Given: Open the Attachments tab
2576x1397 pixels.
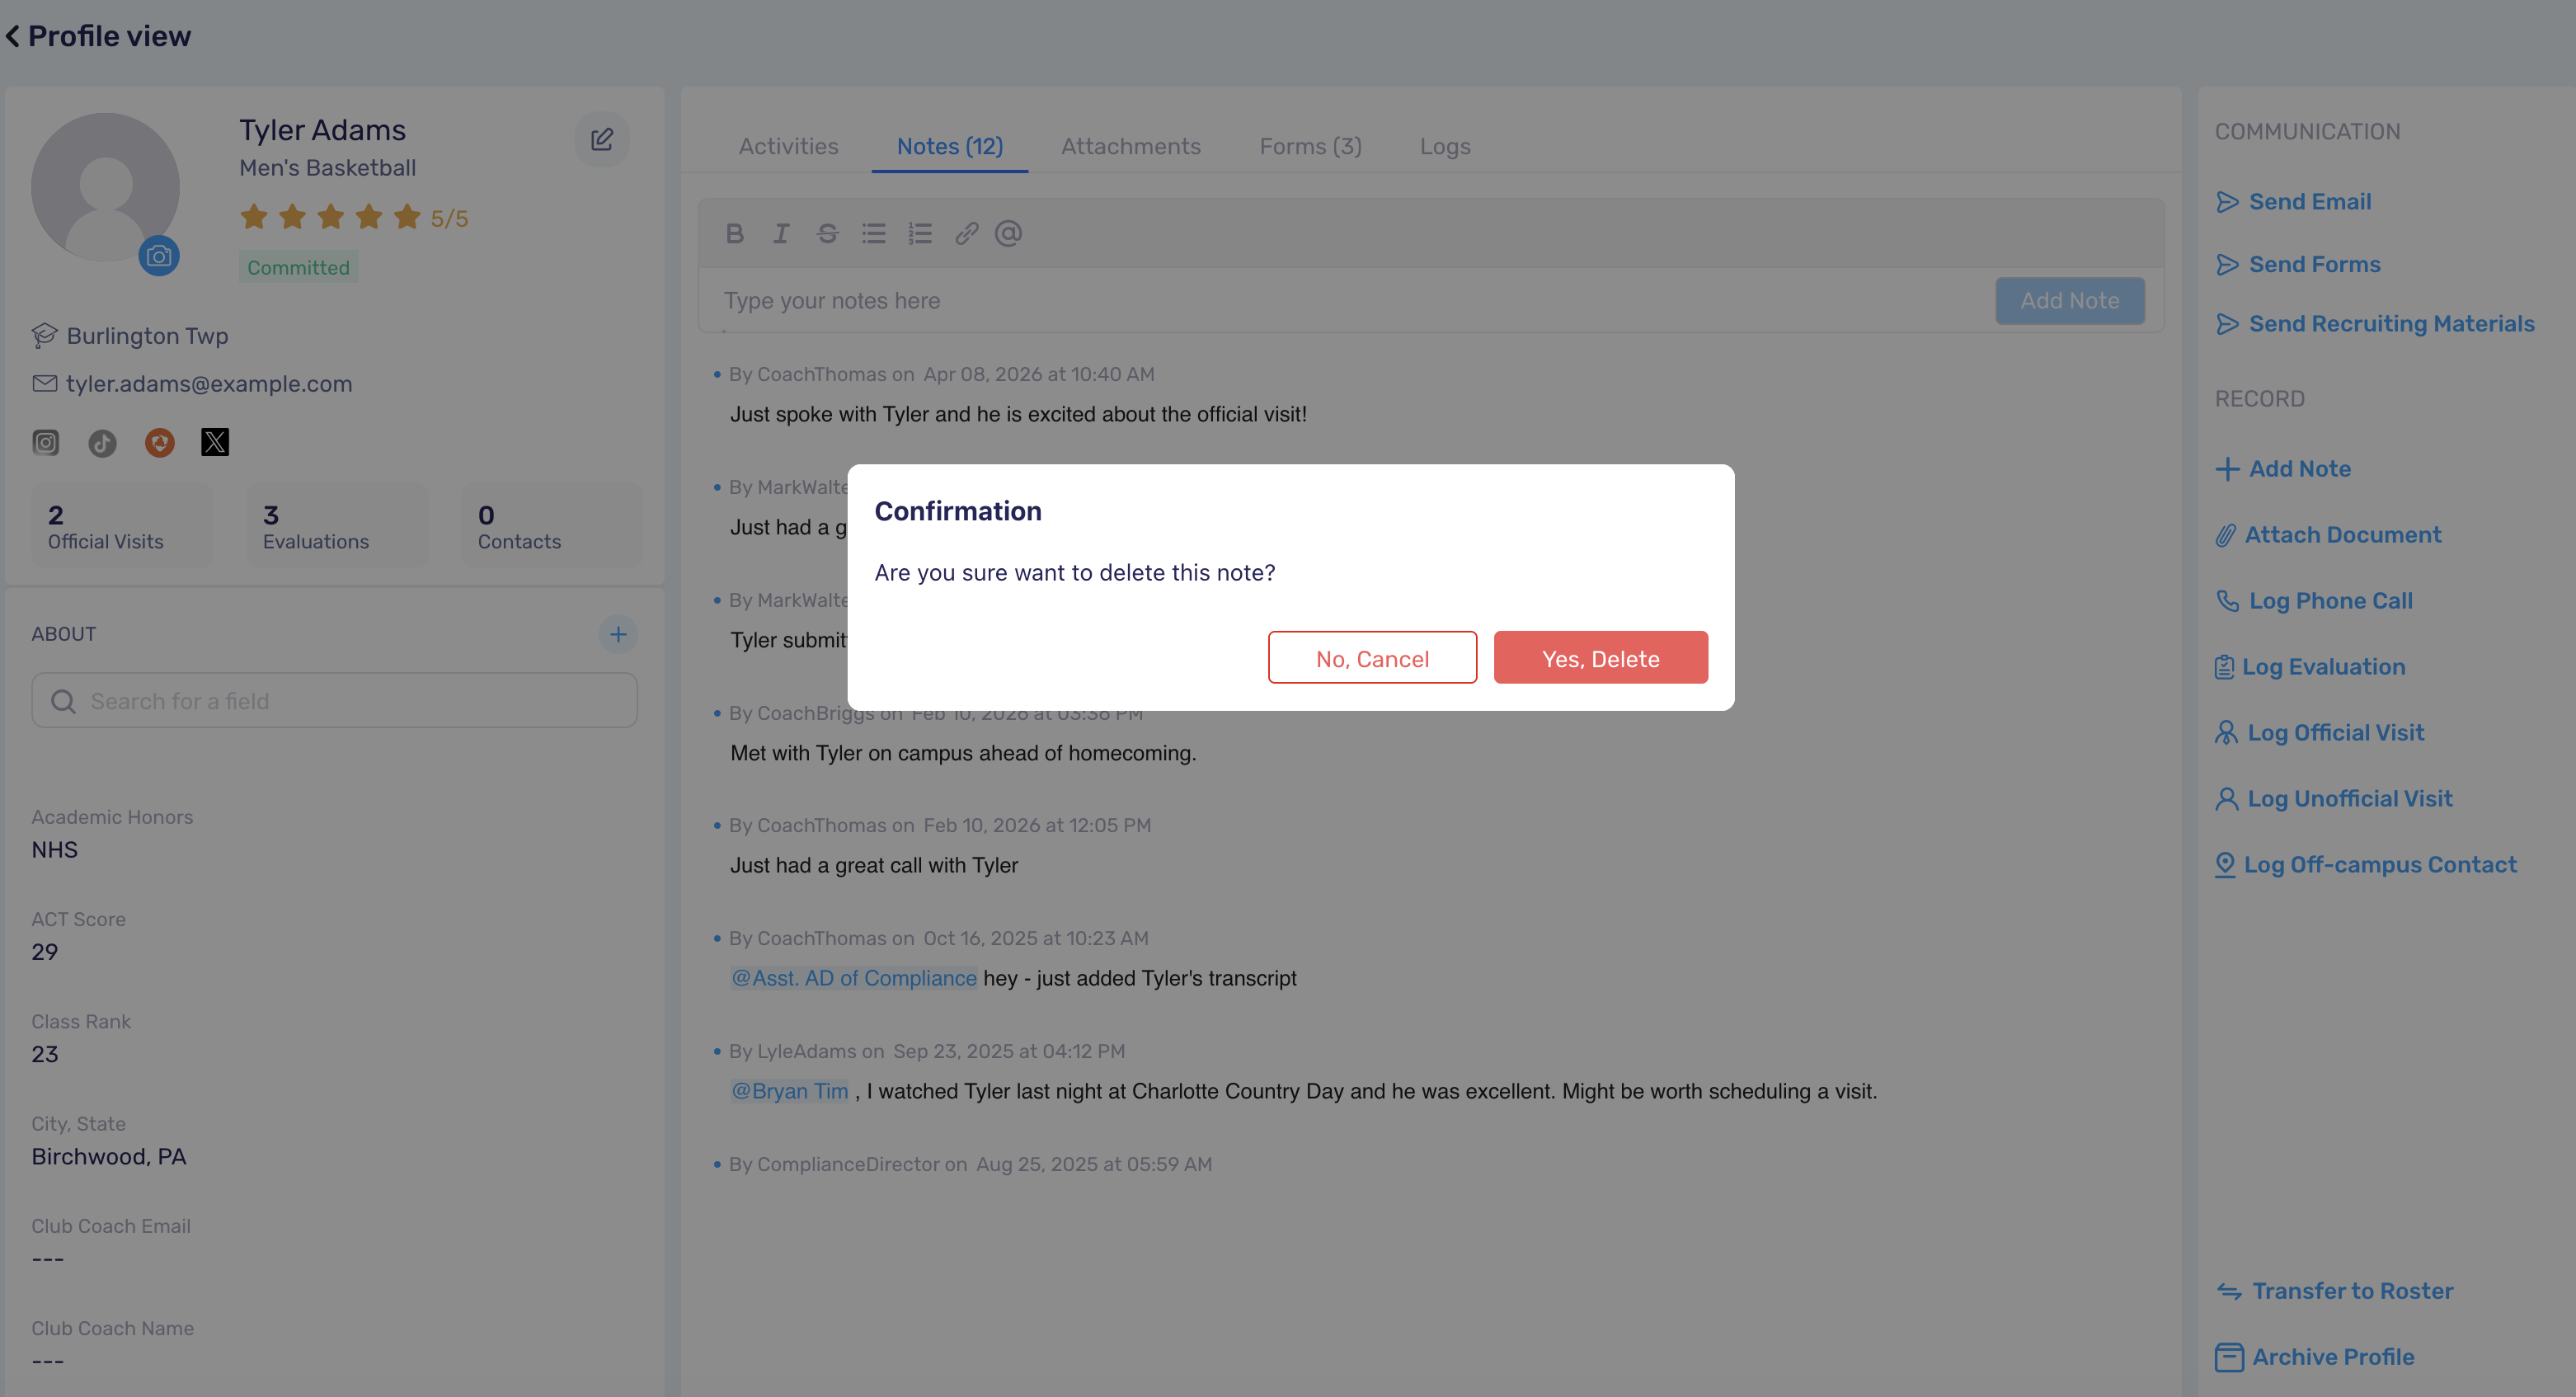Looking at the screenshot, I should [x=1130, y=146].
